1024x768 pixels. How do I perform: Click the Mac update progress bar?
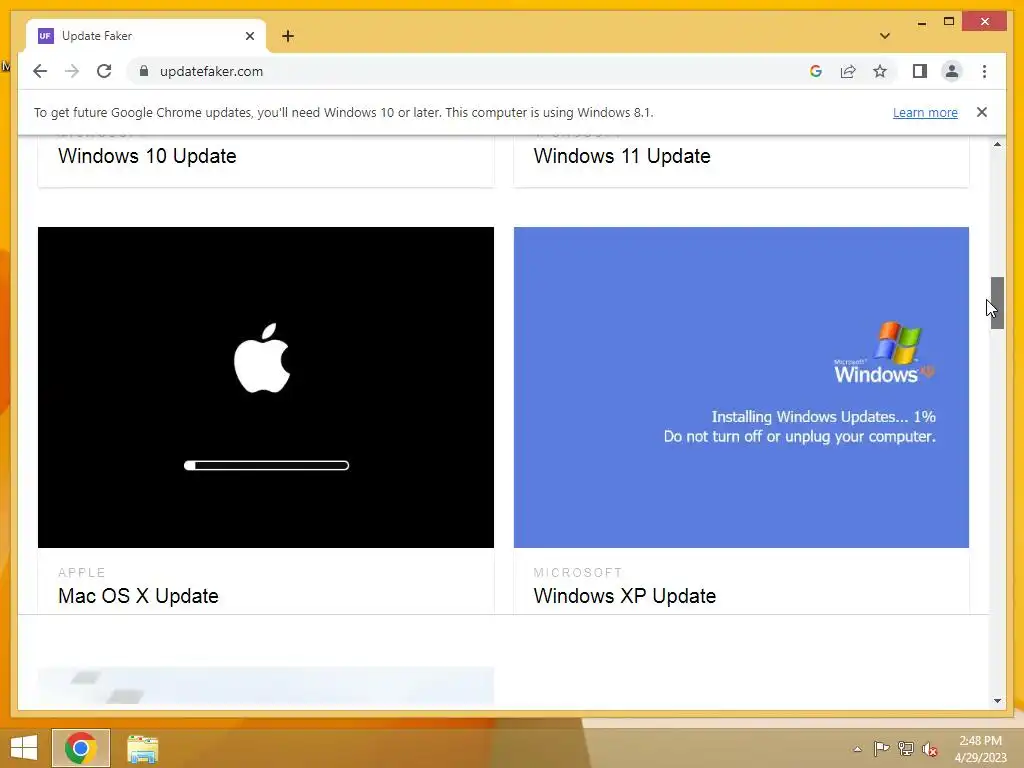pos(266,466)
